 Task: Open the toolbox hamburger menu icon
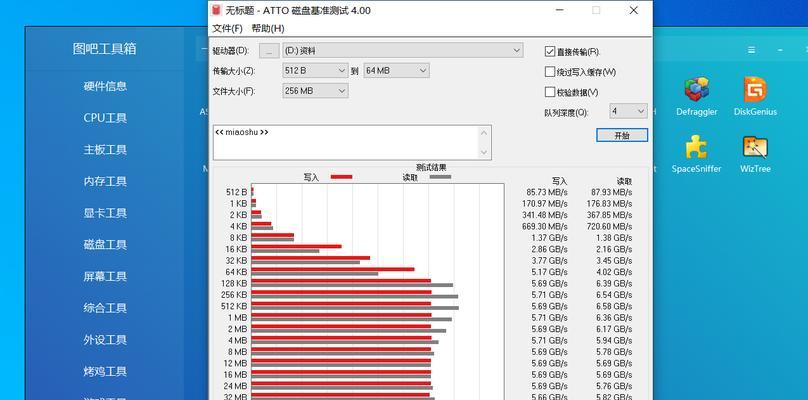(x=751, y=50)
